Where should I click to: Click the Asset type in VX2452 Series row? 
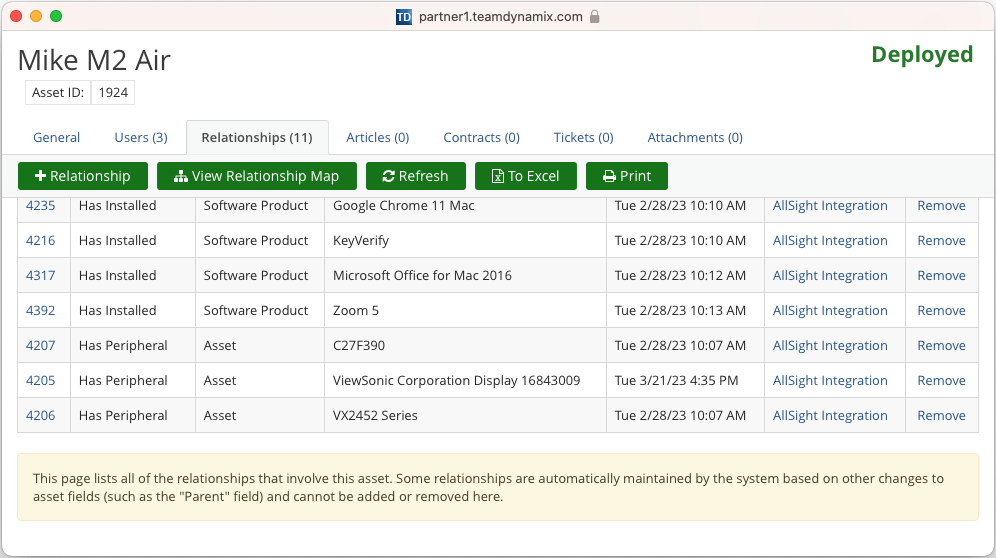[220, 415]
